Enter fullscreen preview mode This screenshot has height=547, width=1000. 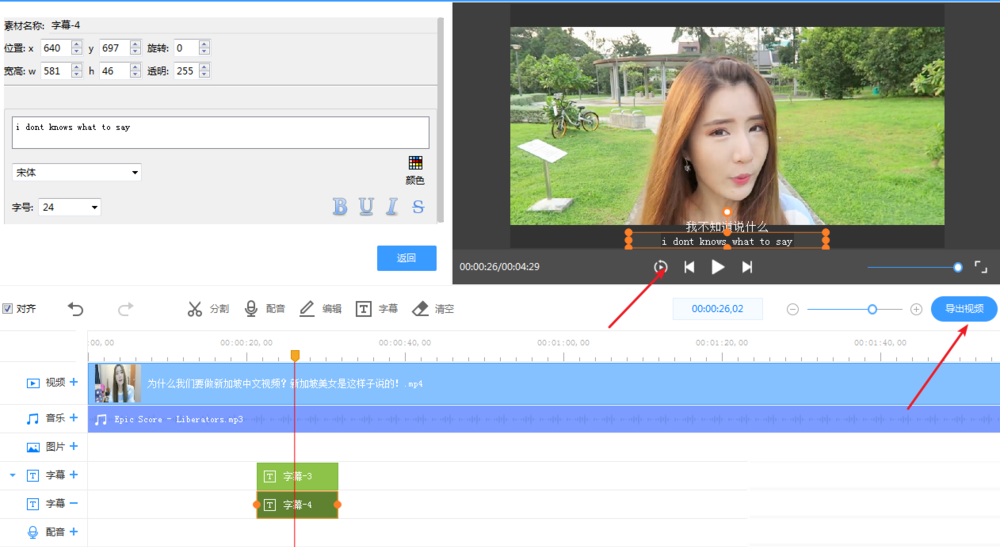pyautogui.click(x=981, y=267)
